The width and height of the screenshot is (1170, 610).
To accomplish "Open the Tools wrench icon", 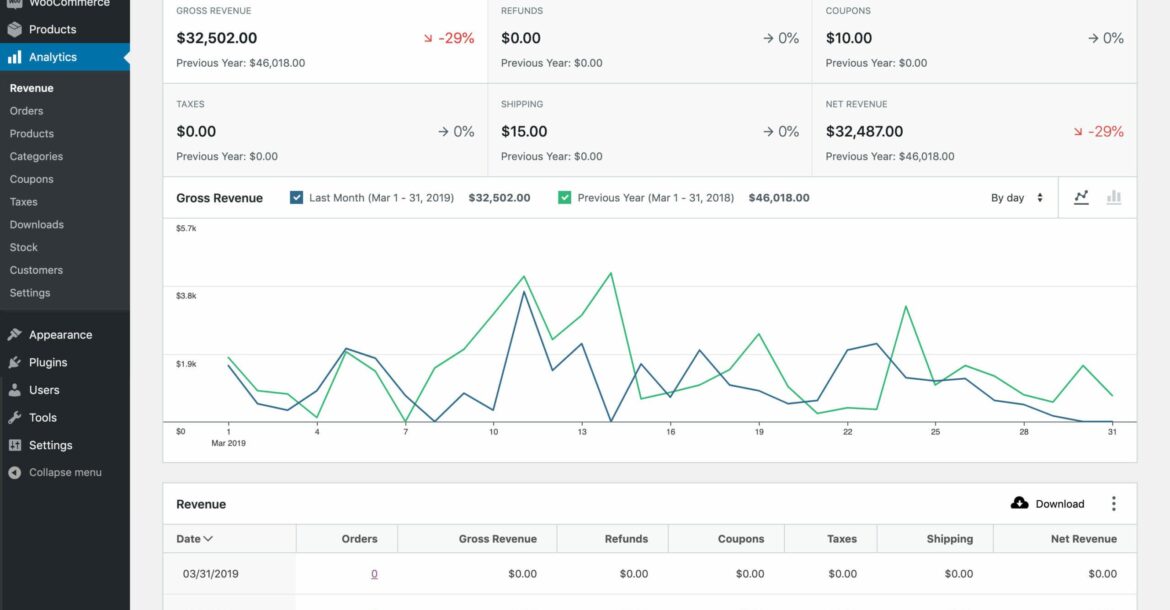I will [14, 417].
